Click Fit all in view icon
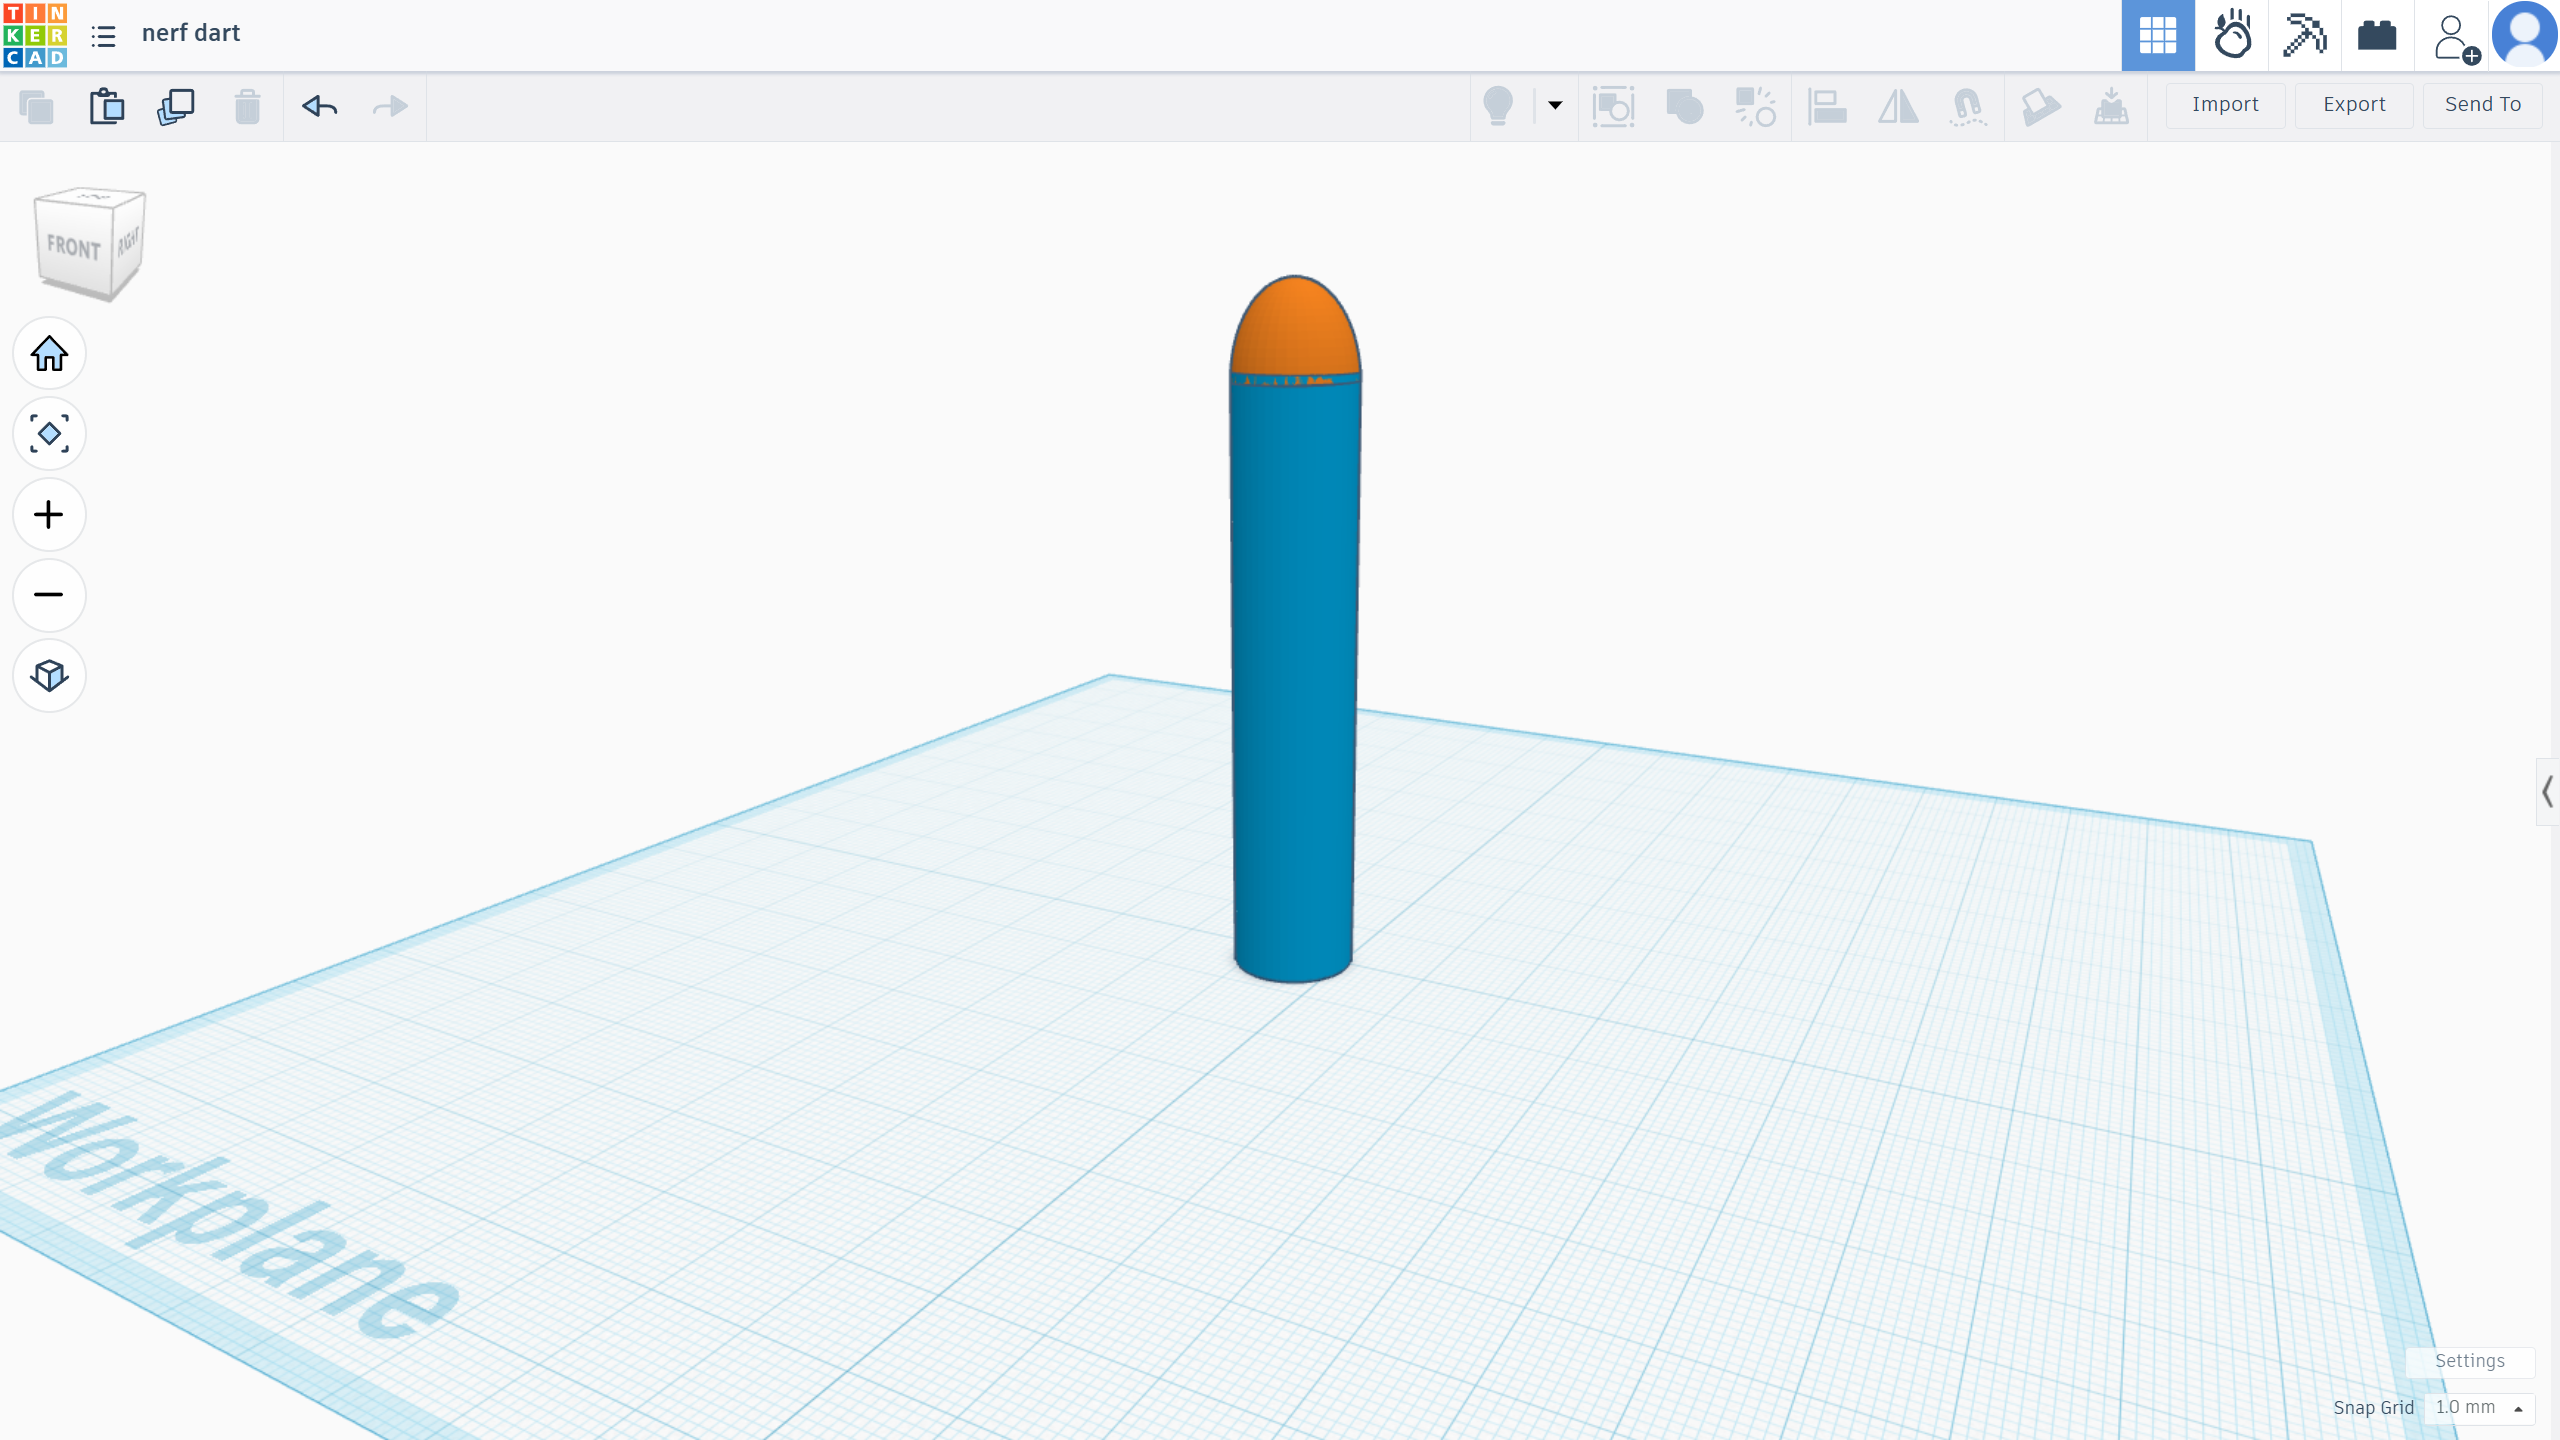Image resolution: width=2560 pixels, height=1440 pixels. point(49,434)
